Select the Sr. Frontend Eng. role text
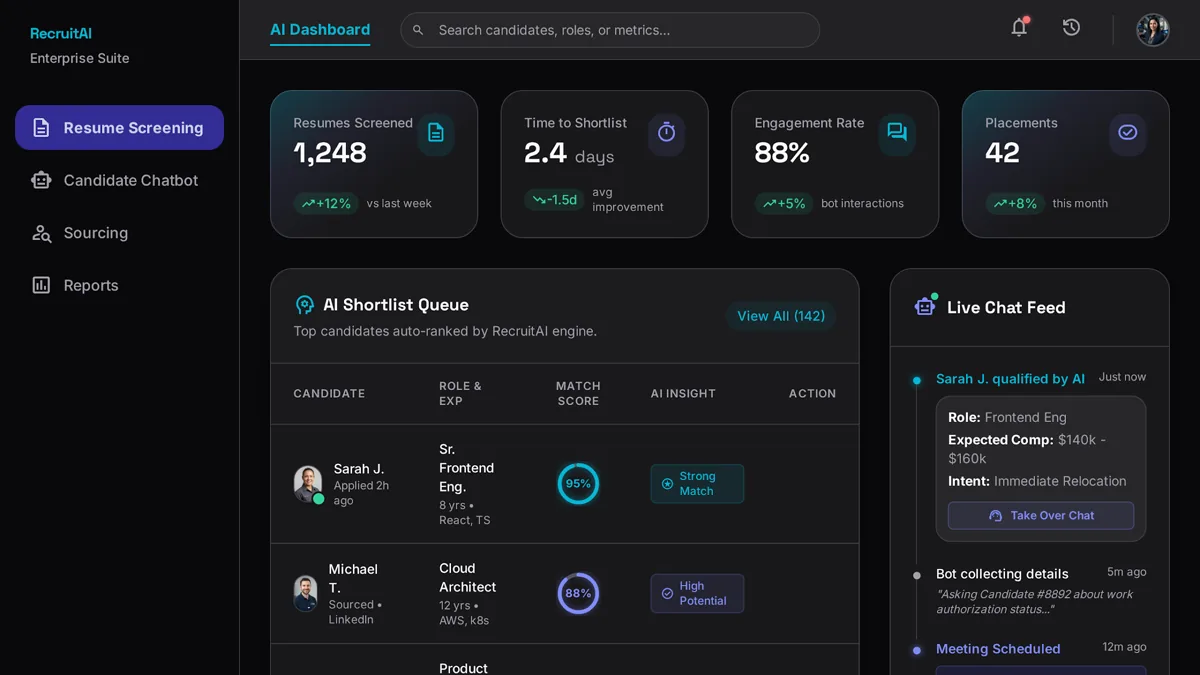This screenshot has height=675, width=1200. point(466,468)
